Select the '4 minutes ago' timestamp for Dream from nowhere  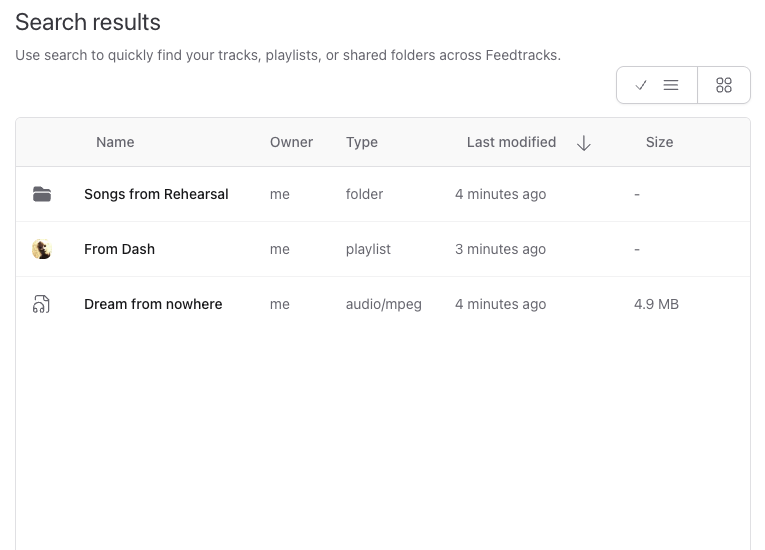(501, 304)
